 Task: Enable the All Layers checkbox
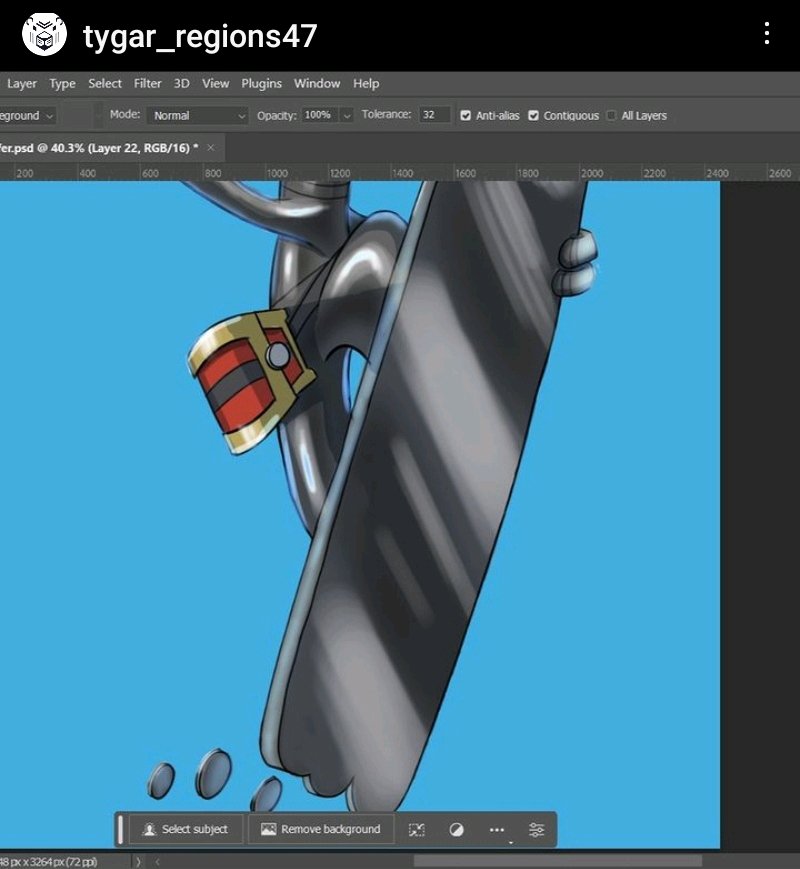(x=611, y=115)
